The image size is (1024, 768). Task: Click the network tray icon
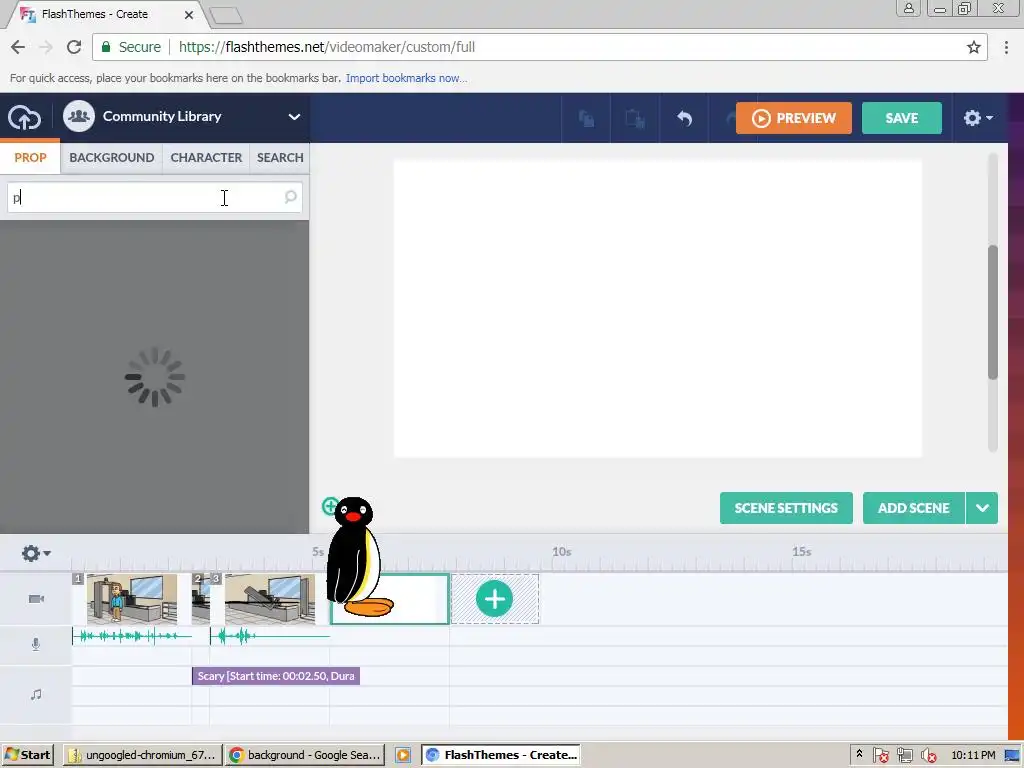(x=904, y=756)
